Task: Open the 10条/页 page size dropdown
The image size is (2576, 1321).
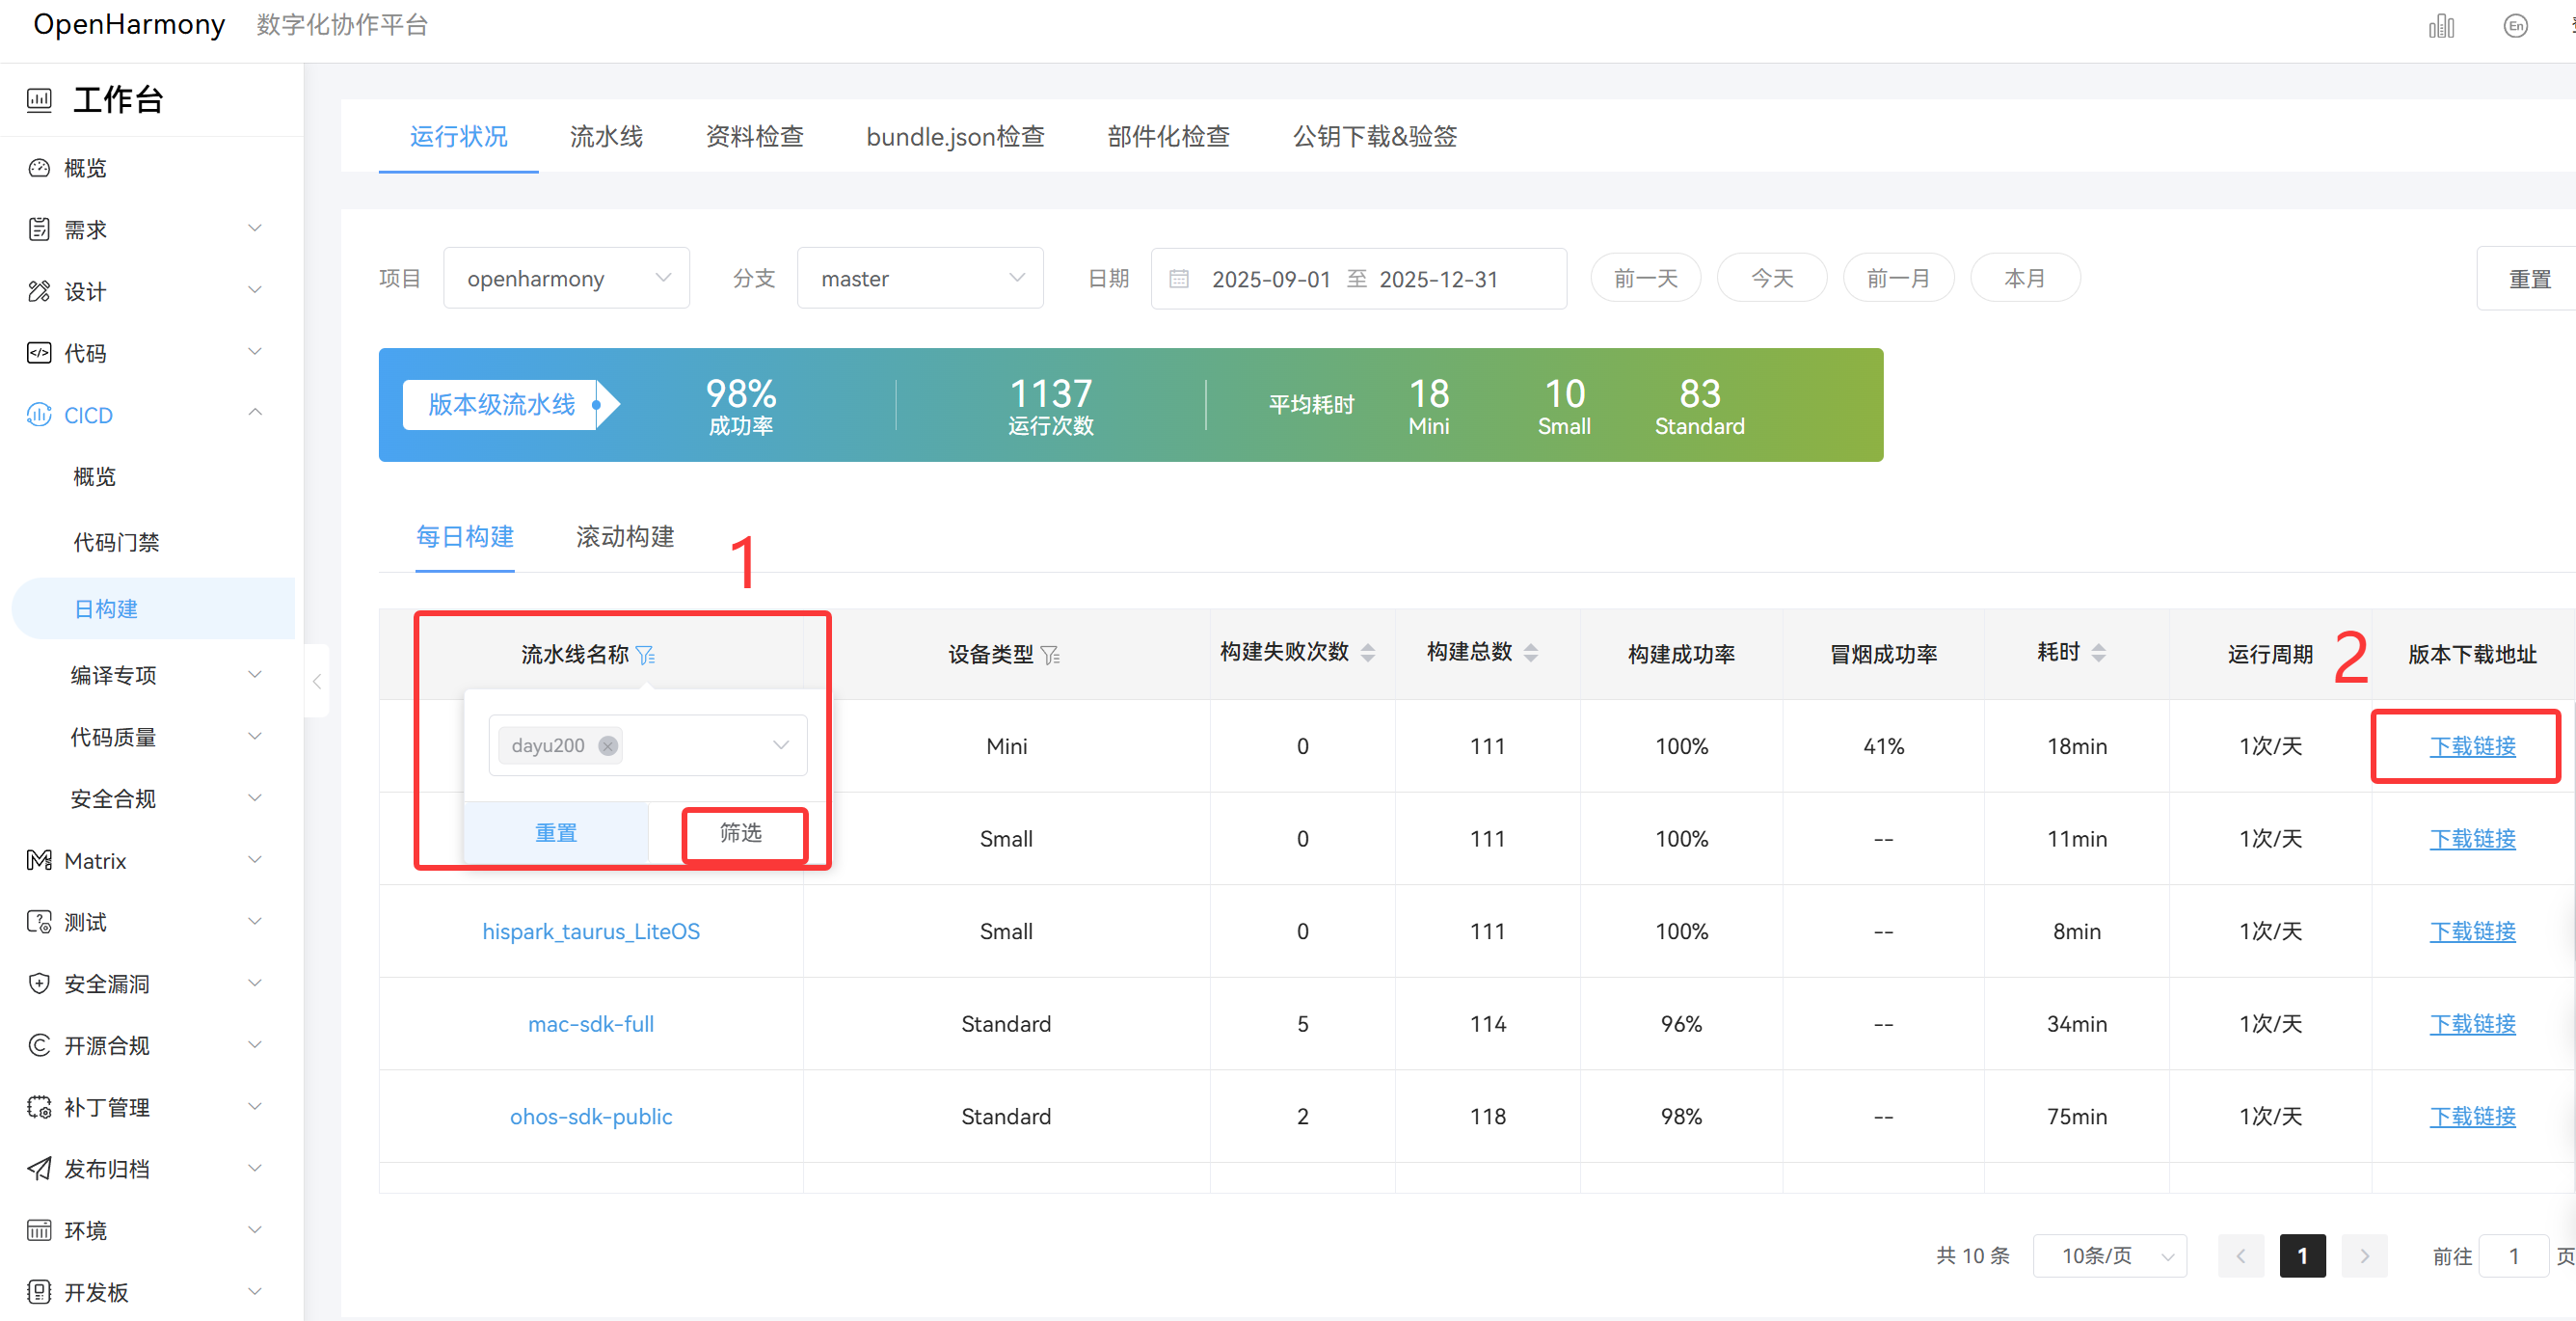Action: tap(2109, 1256)
